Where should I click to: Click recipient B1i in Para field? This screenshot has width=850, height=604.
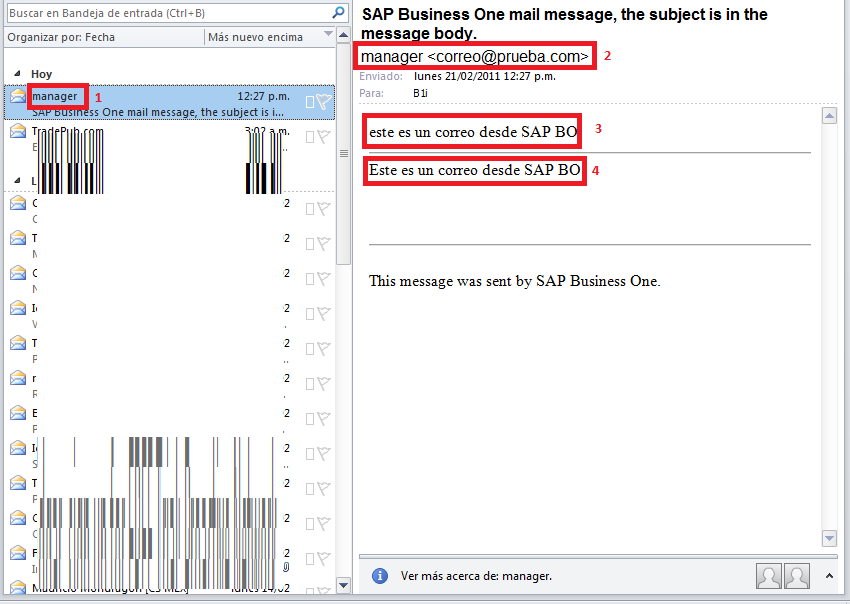click(x=420, y=93)
